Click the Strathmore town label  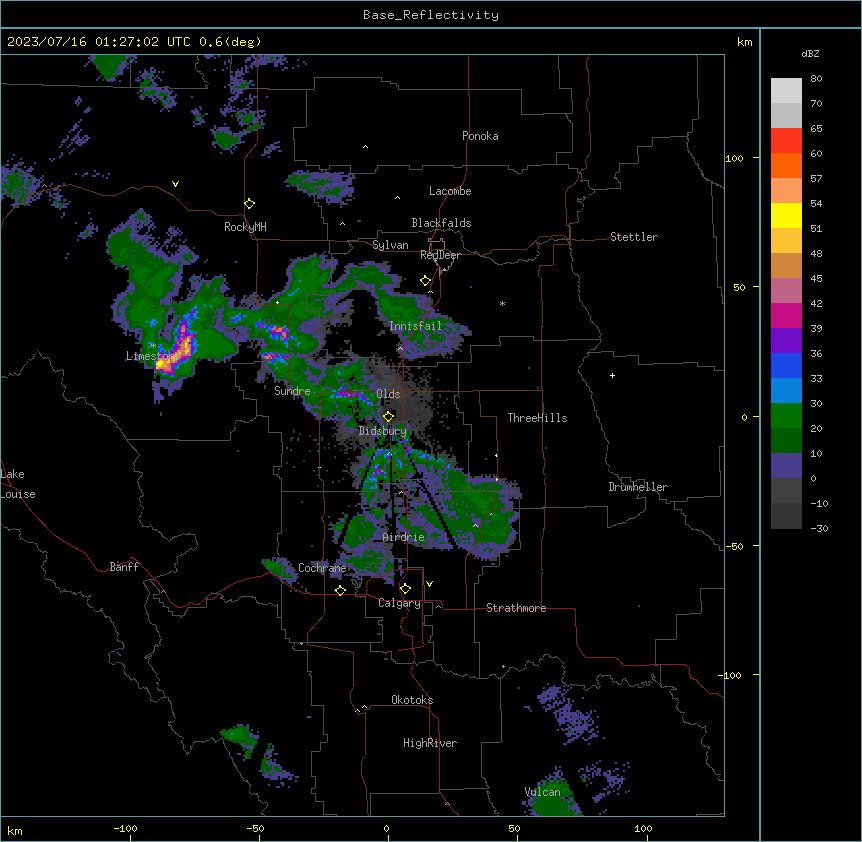click(x=516, y=608)
